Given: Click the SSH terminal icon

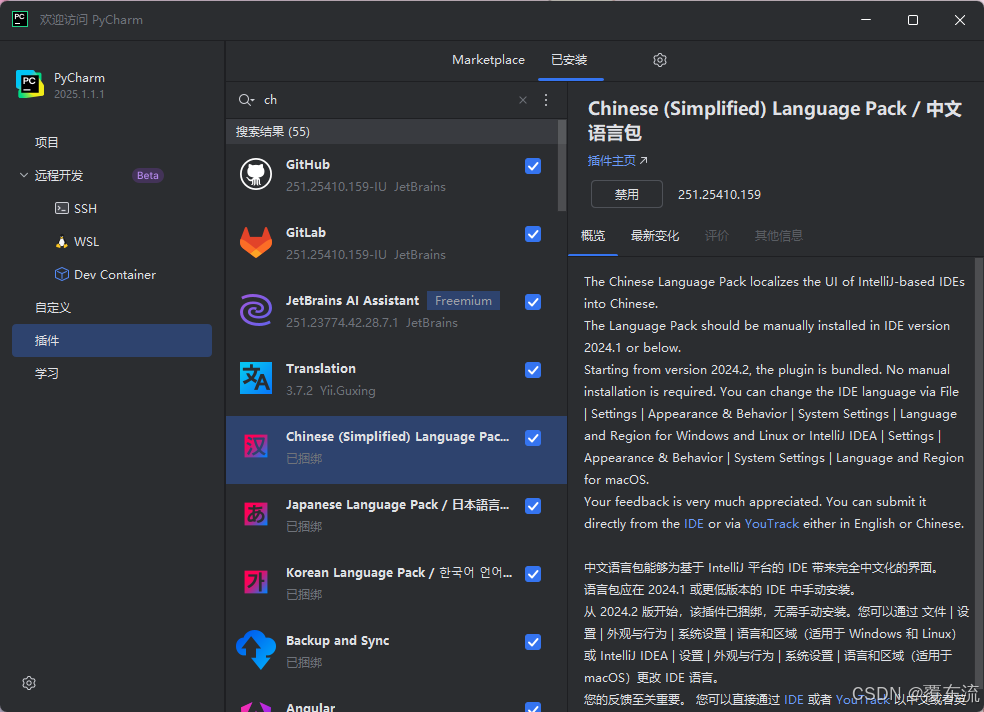Looking at the screenshot, I should tap(62, 208).
